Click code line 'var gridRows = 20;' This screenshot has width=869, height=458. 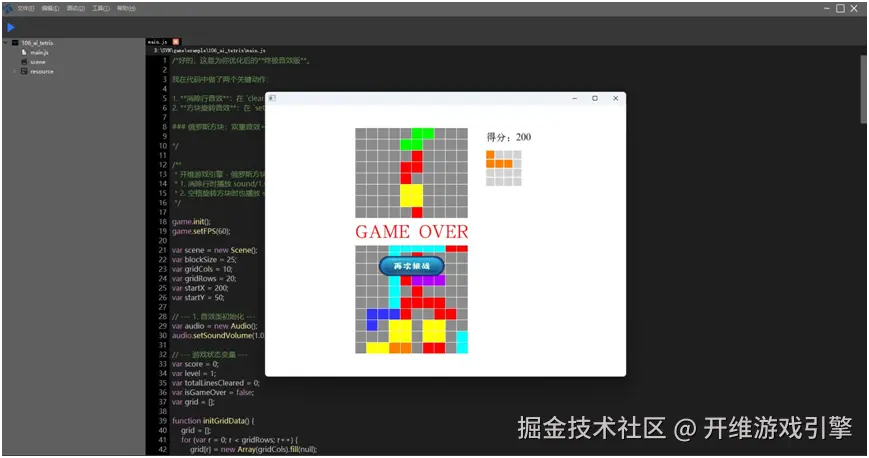(203, 278)
